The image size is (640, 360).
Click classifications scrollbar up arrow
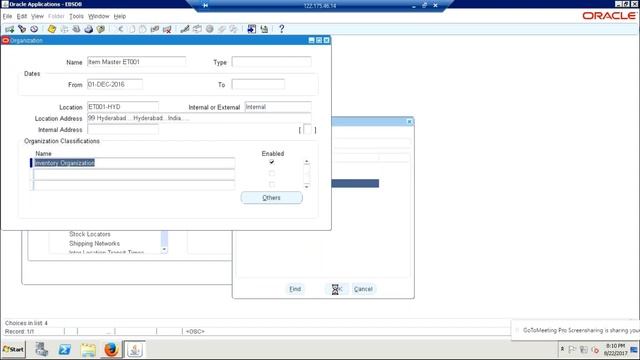(x=307, y=162)
